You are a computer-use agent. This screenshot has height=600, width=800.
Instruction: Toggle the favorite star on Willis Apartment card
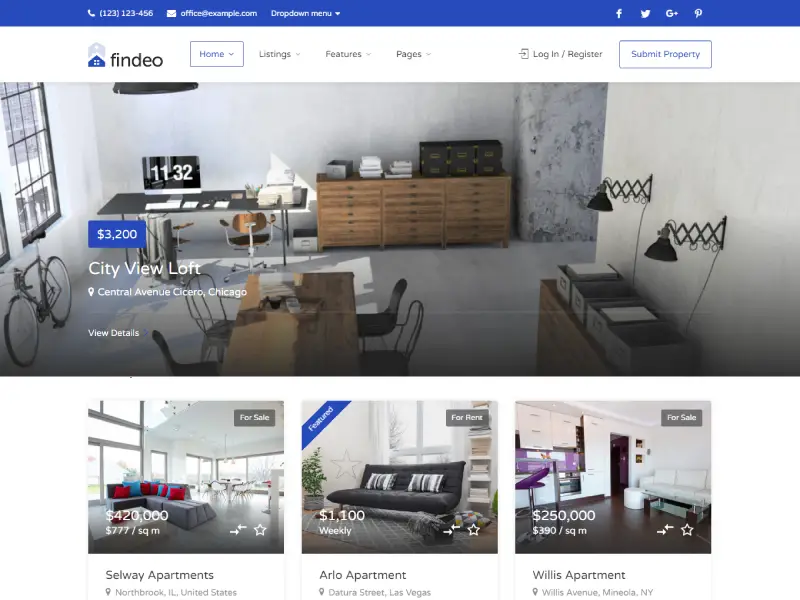(x=687, y=528)
